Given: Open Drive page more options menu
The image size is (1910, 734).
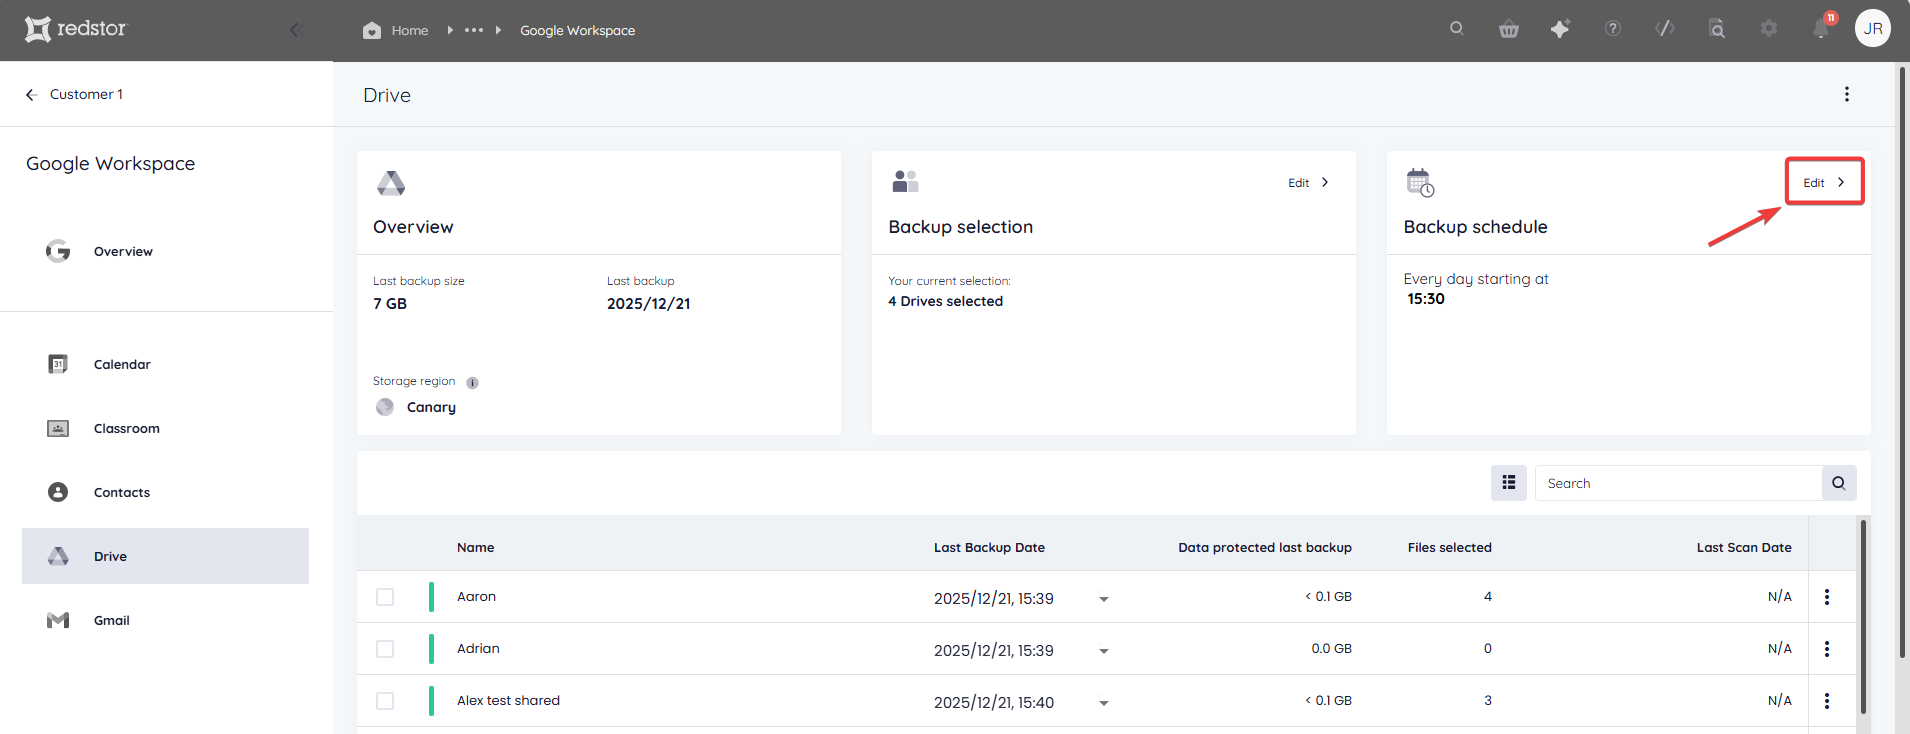Looking at the screenshot, I should coord(1847,94).
